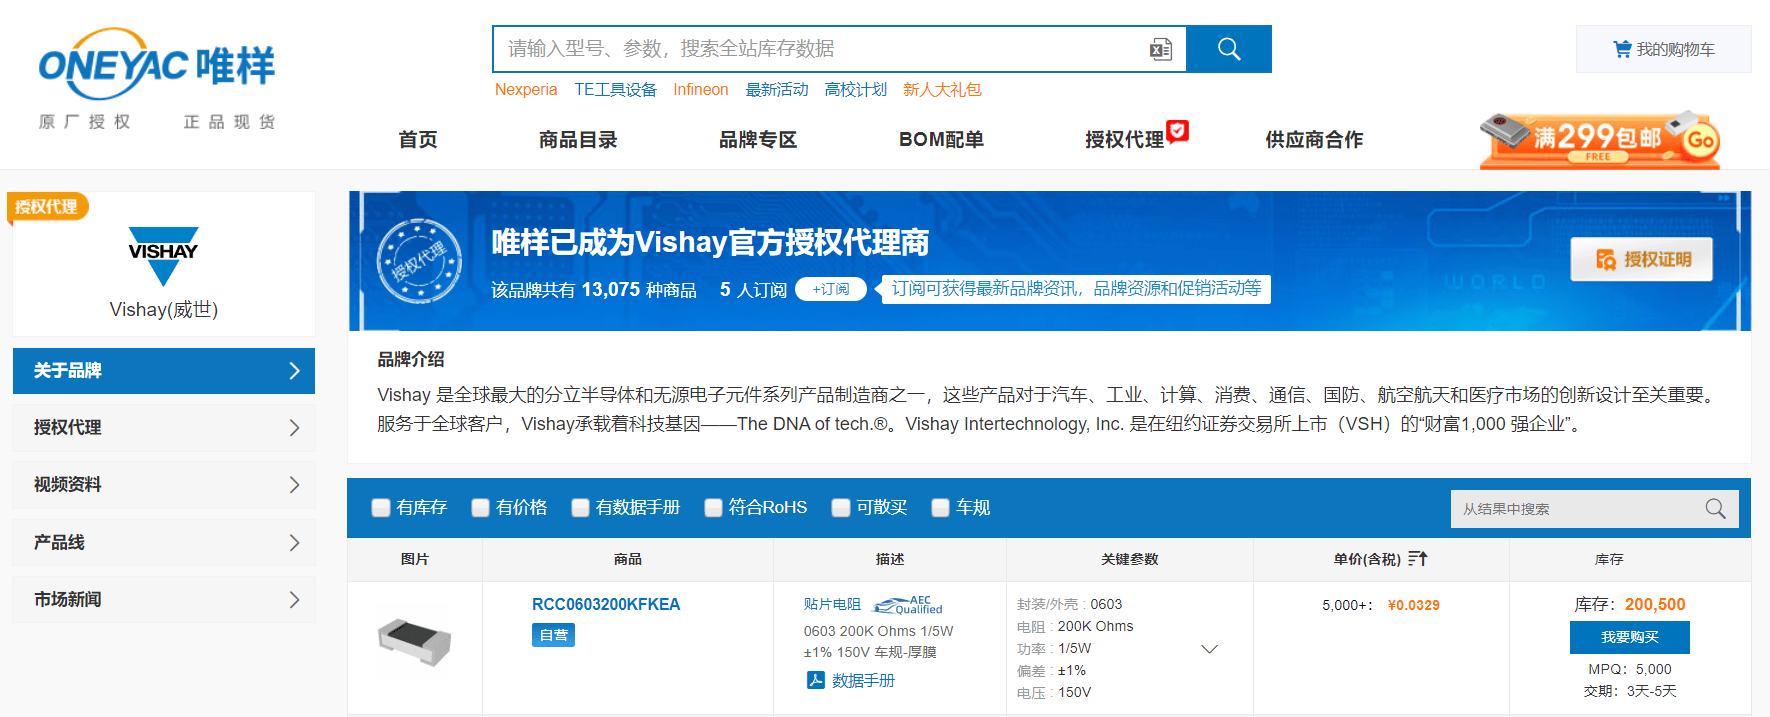
Task: Expand the 产品线 sidebar section
Action: (164, 542)
